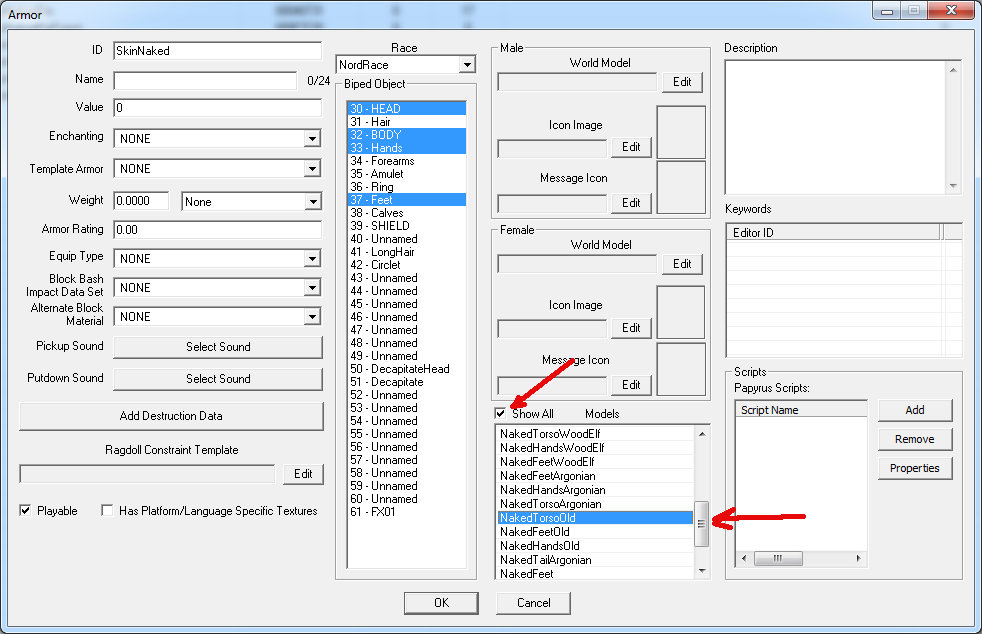Edit the Male Message Icon
This screenshot has width=982, height=634.
631,203
